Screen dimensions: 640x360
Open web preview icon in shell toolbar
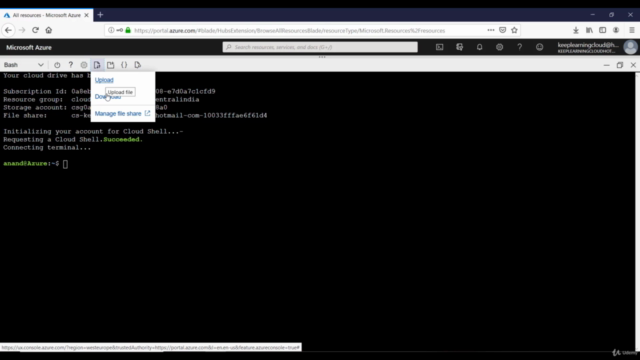click(138, 65)
